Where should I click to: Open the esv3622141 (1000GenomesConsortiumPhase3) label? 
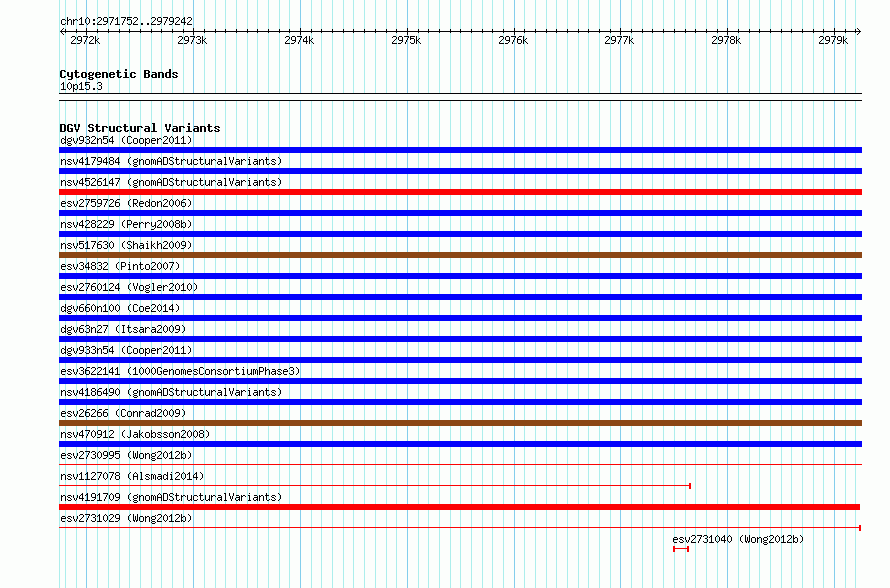coord(180,371)
